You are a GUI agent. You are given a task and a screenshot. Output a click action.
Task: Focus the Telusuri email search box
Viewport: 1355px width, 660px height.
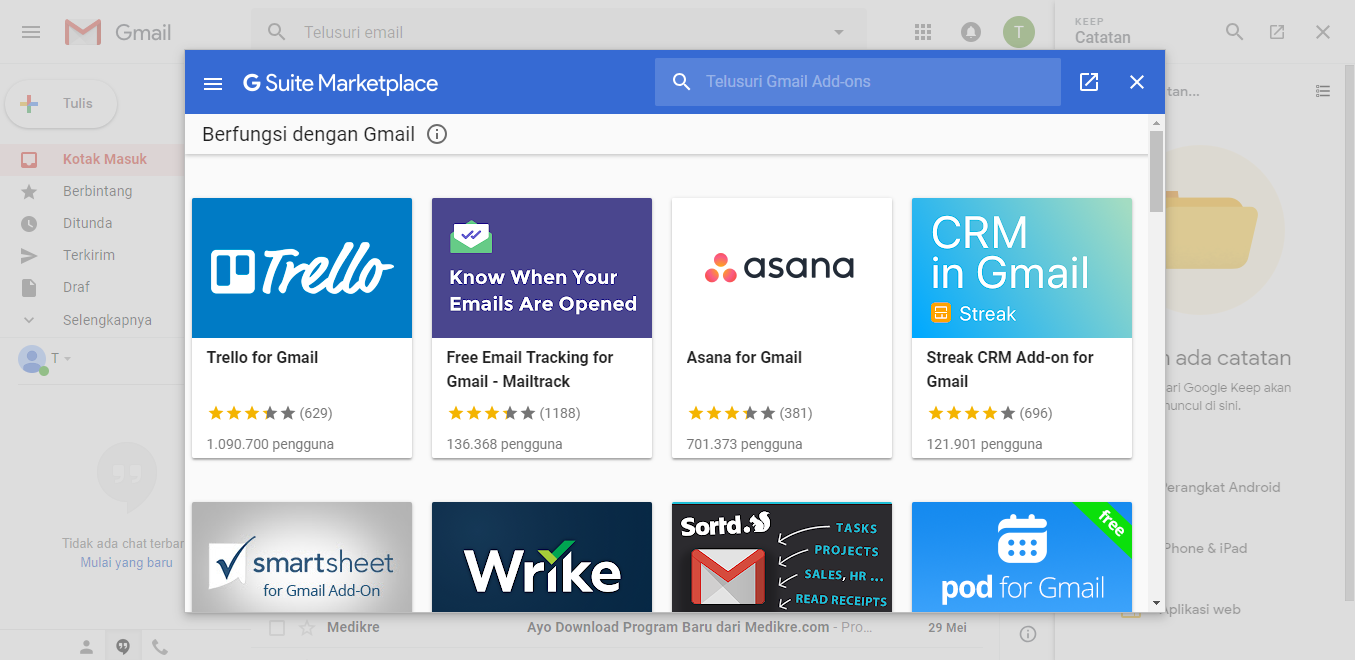coord(560,32)
